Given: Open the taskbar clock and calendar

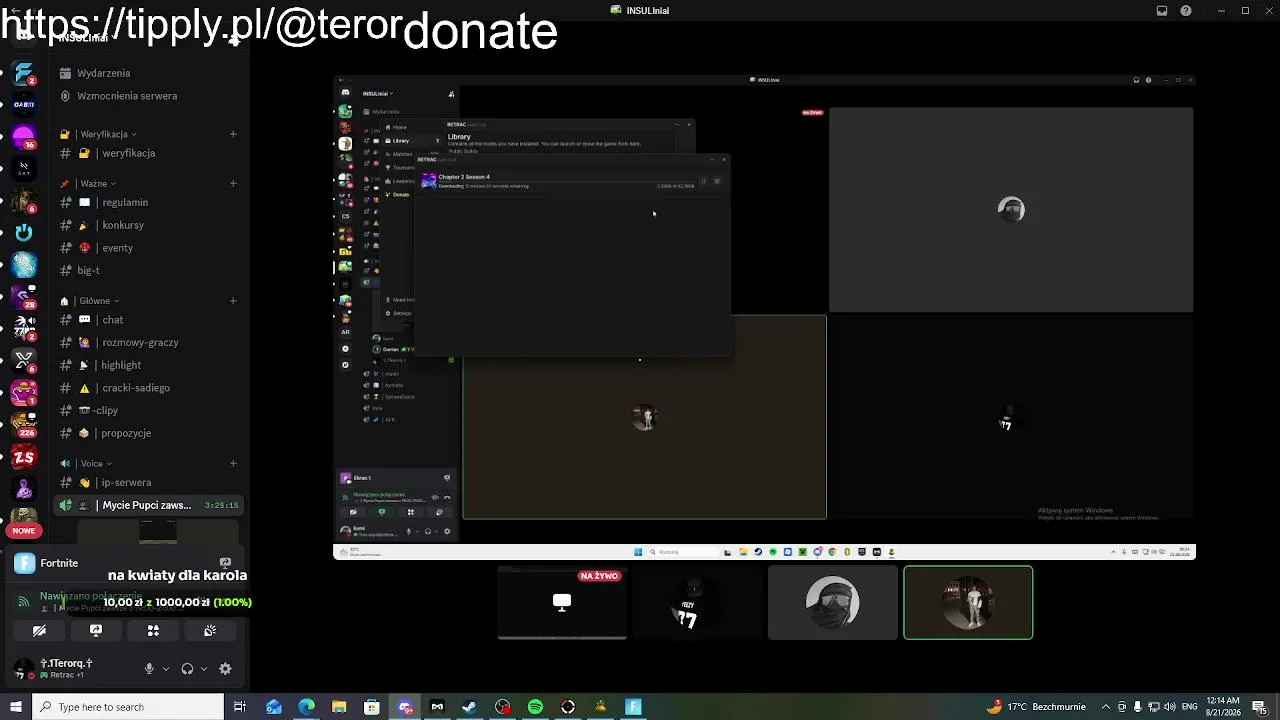Looking at the screenshot, I should tap(1223, 707).
